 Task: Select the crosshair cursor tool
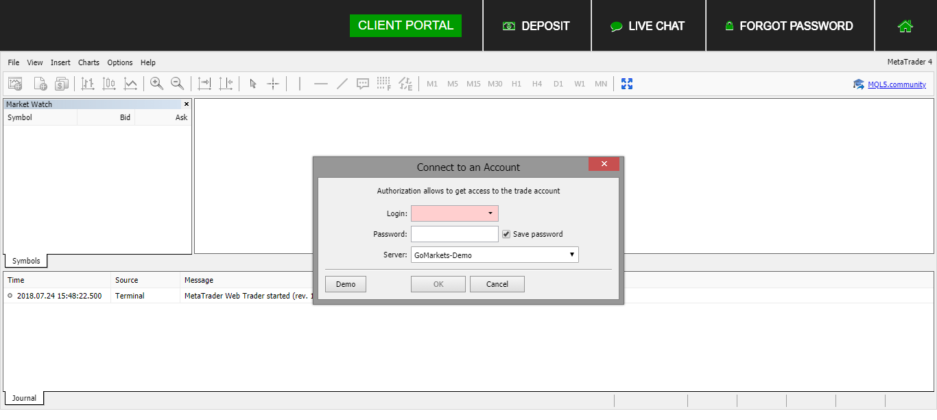click(x=273, y=84)
